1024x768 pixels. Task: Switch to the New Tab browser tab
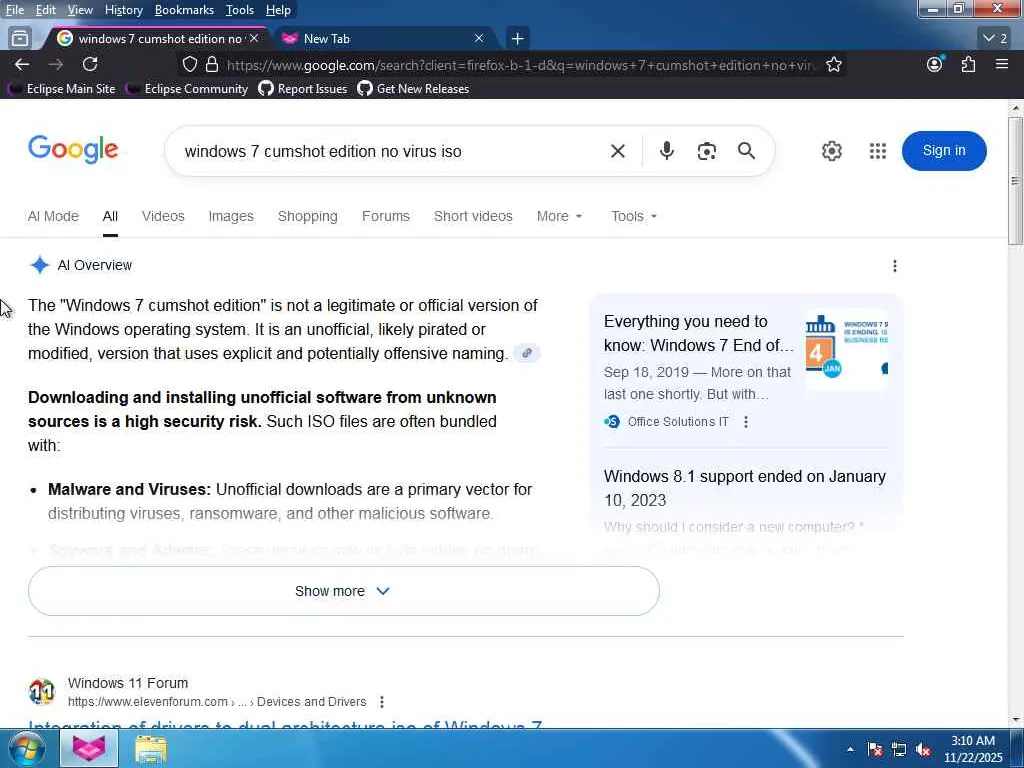pos(383,39)
